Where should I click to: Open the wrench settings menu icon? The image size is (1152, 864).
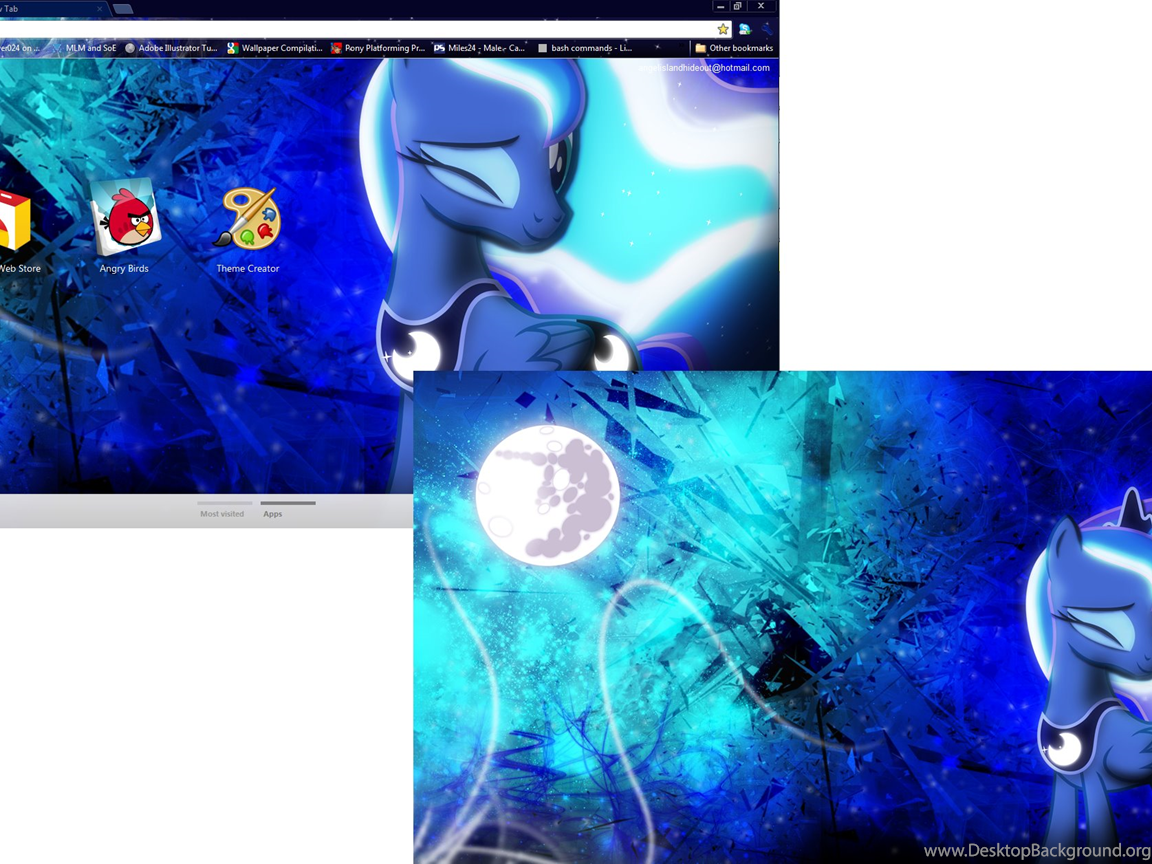pos(767,29)
